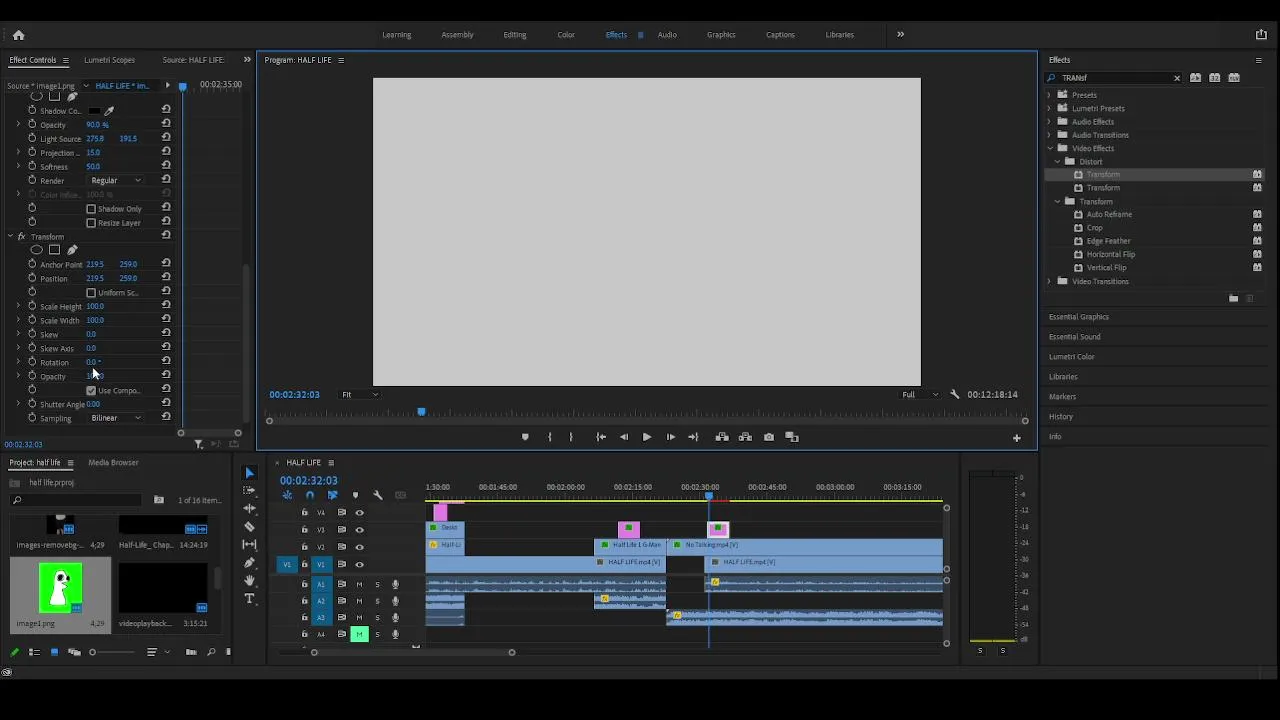
Task: Open the Audio workspace
Action: pos(667,35)
